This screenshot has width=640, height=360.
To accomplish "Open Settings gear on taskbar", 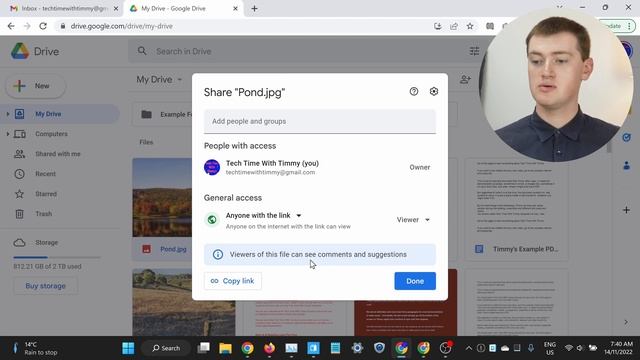I will (357, 348).
